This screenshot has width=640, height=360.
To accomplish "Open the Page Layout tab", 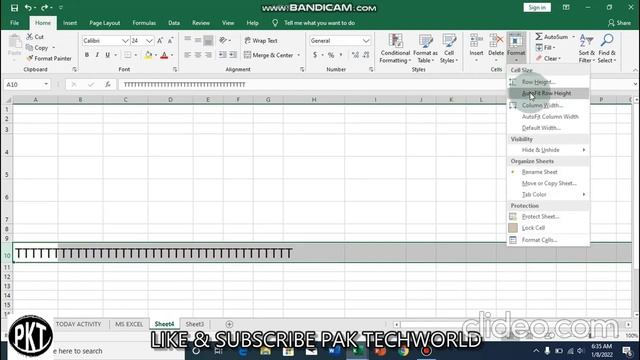I will (104, 23).
